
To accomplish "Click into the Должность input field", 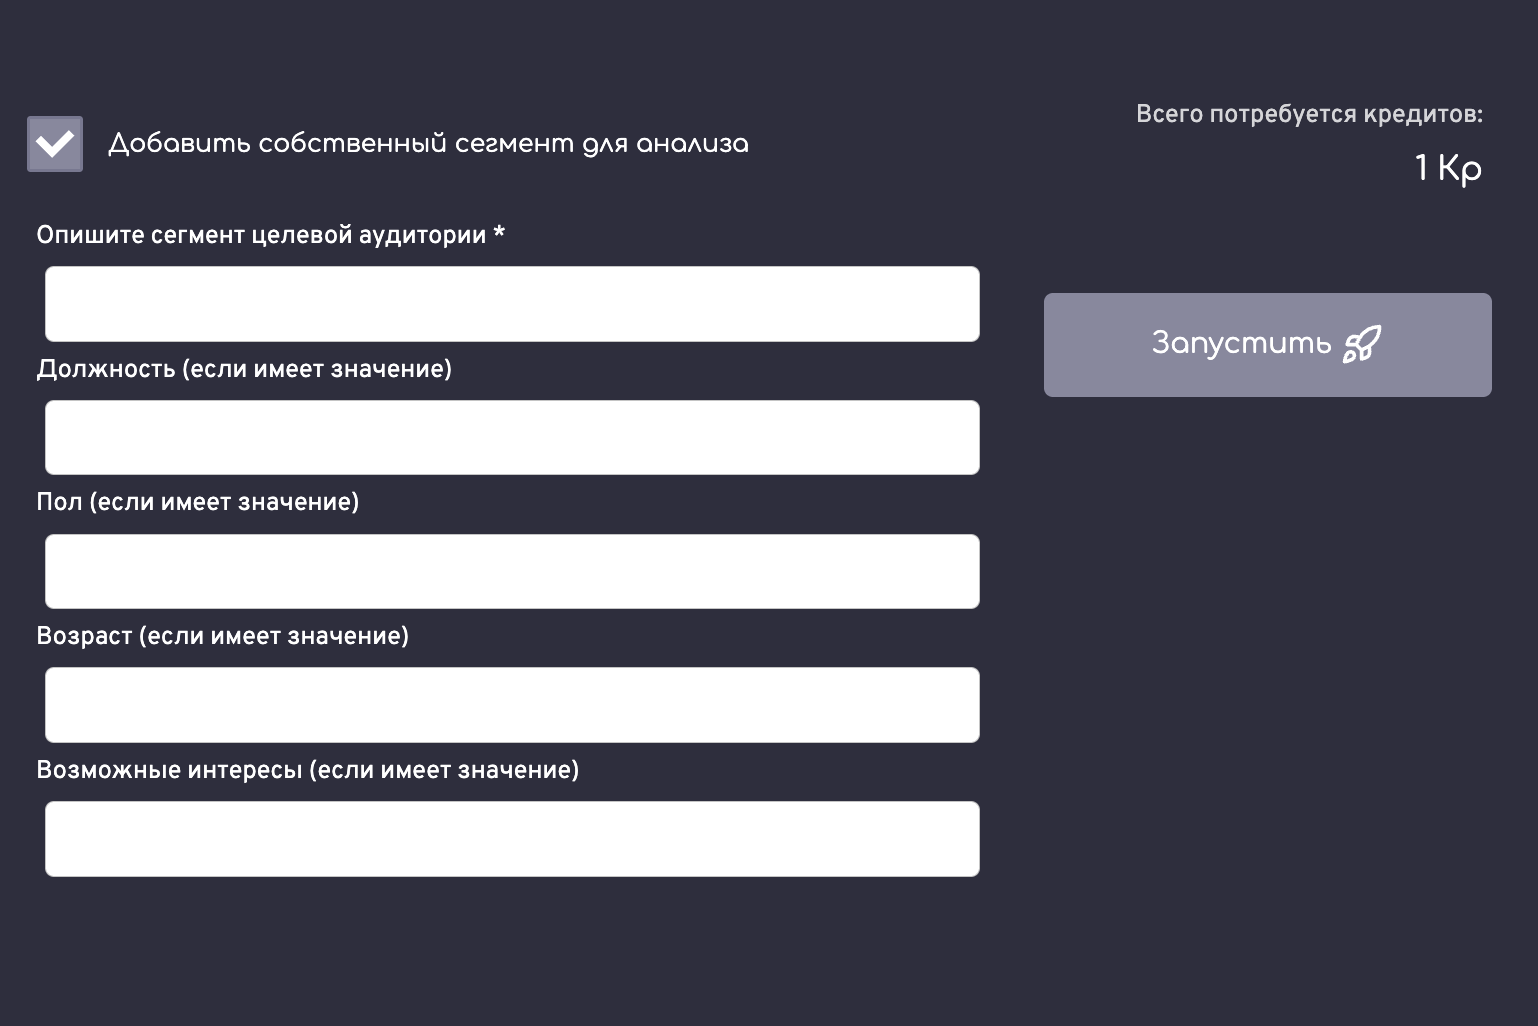I will (x=512, y=437).
